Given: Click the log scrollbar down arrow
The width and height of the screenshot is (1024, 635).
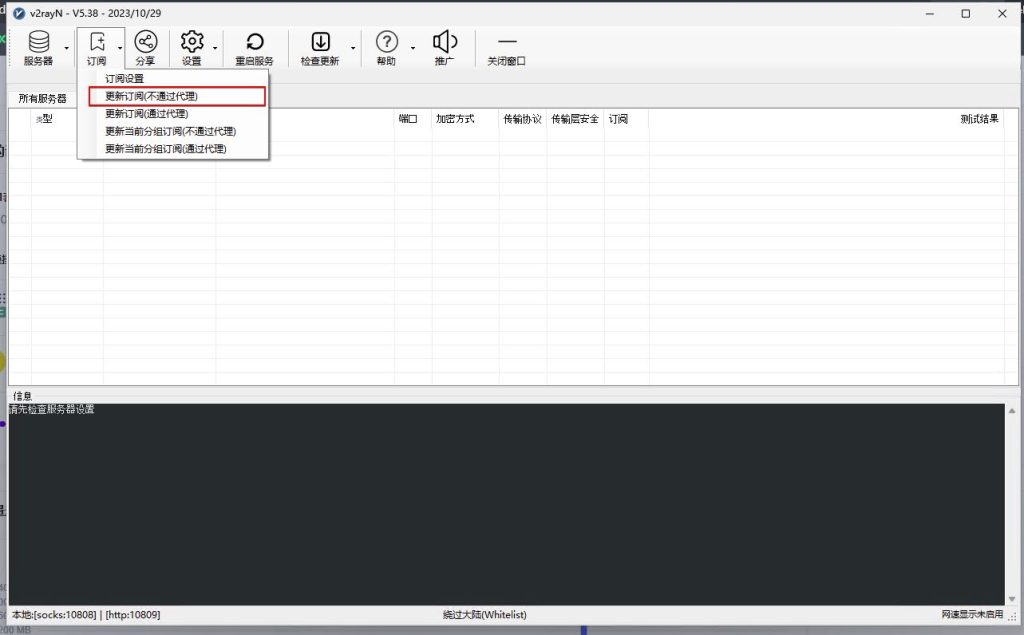Looking at the screenshot, I should pyautogui.click(x=1012, y=599).
